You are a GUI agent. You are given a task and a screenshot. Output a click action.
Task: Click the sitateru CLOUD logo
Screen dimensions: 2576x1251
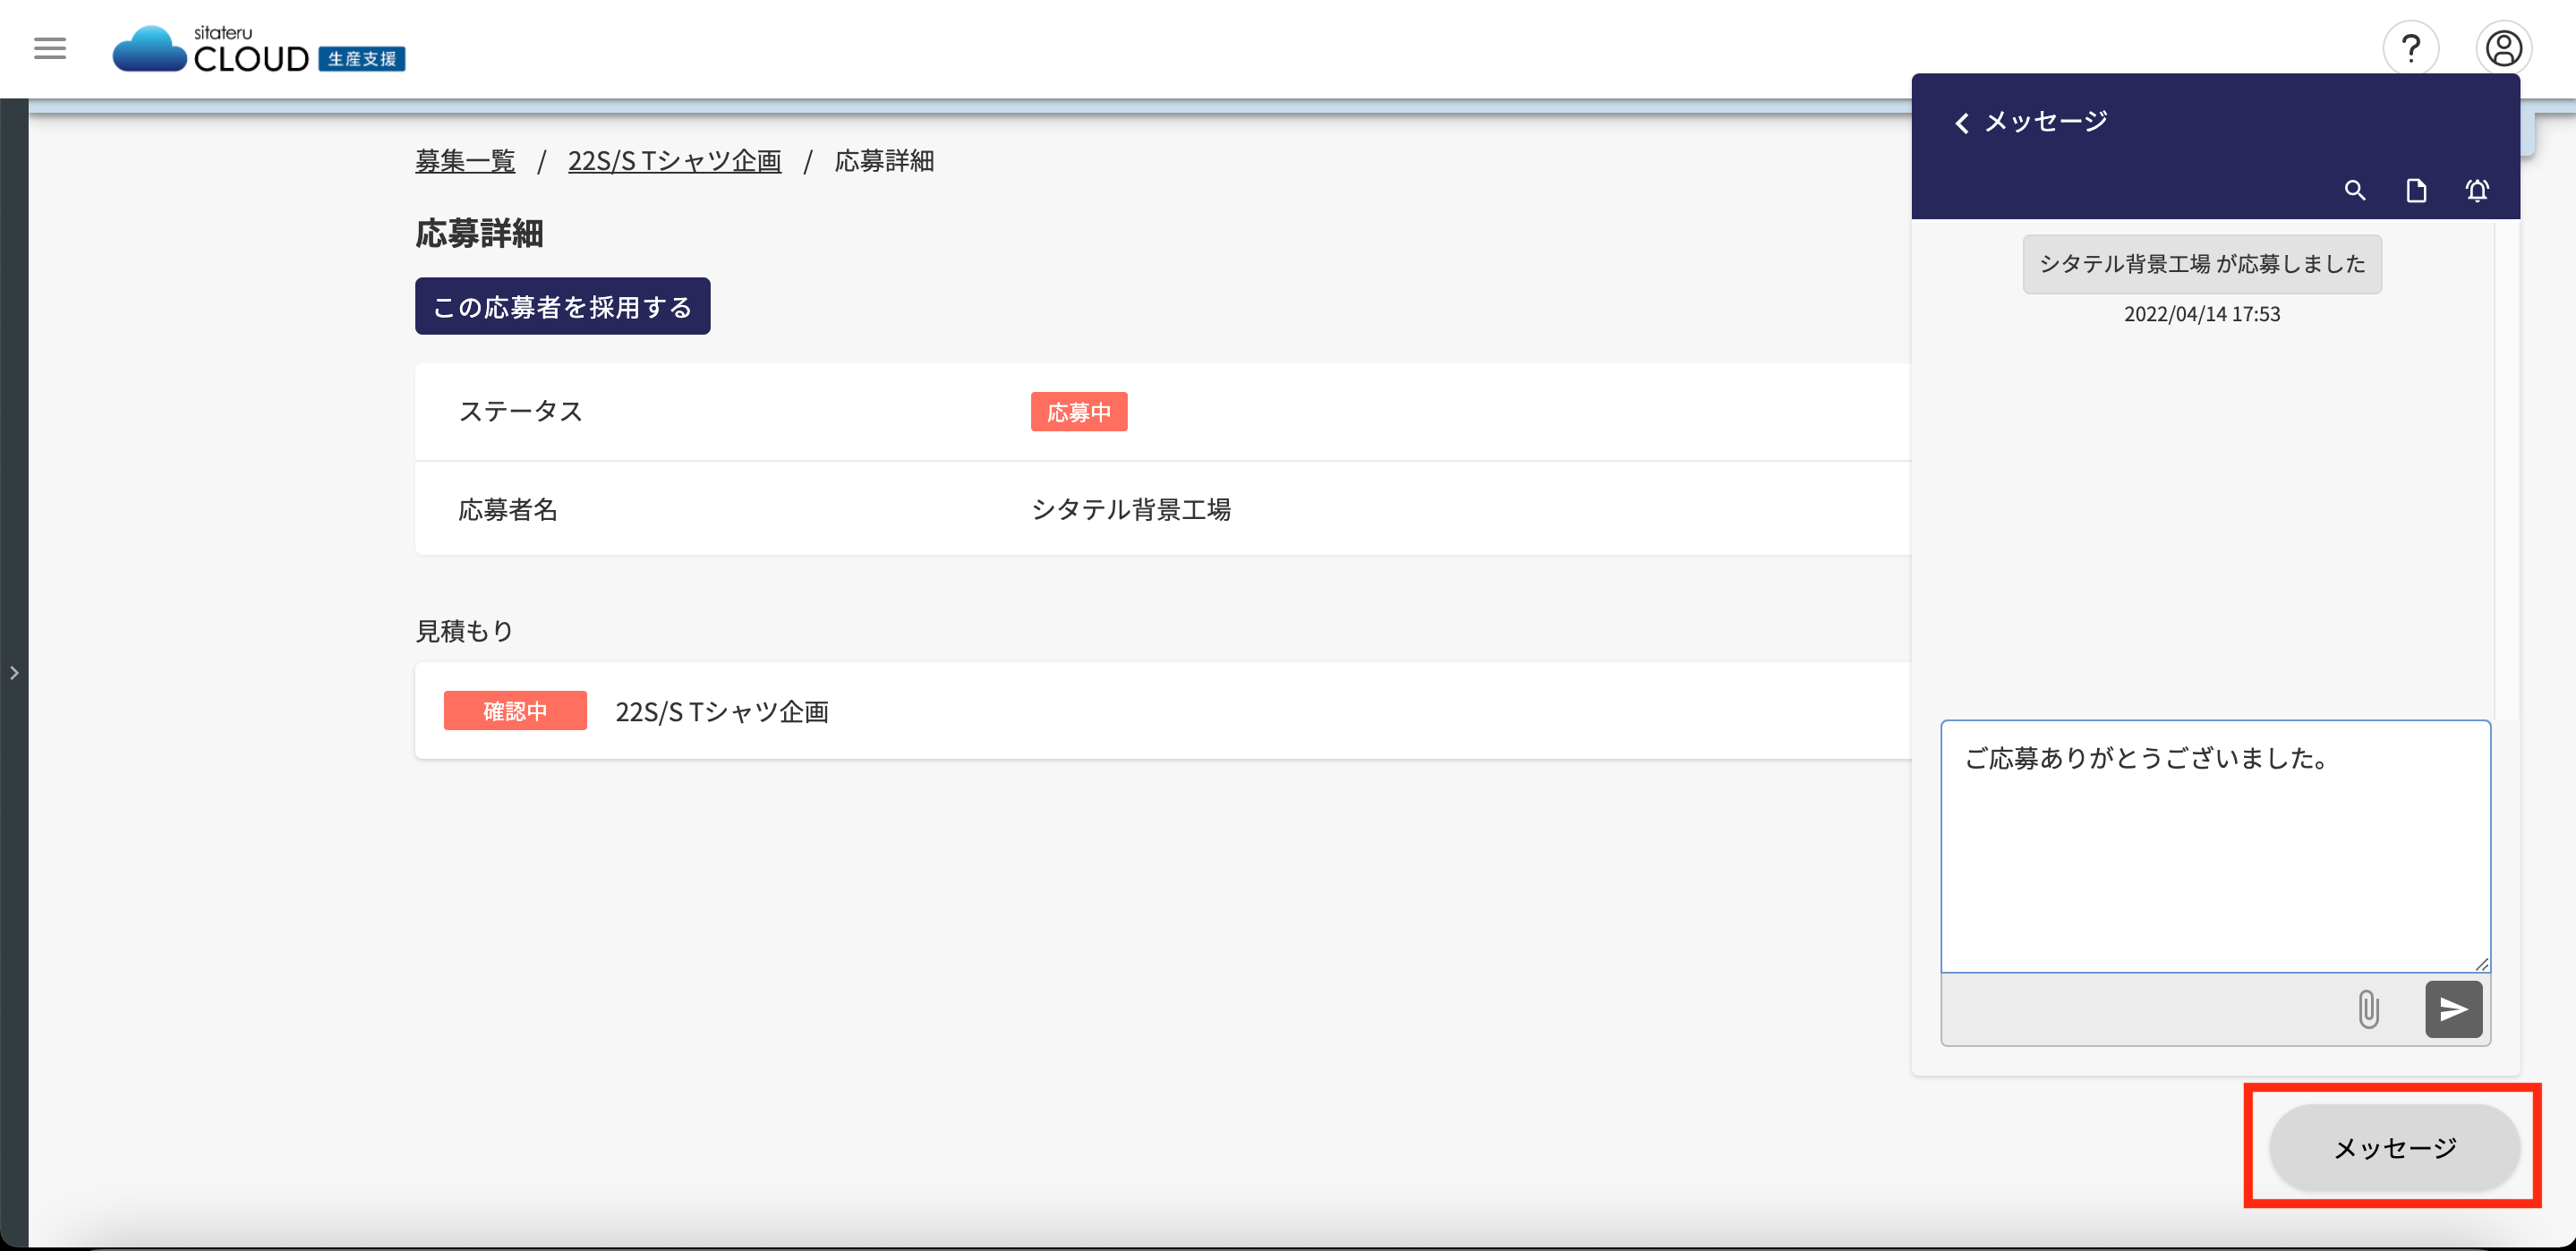[x=258, y=48]
